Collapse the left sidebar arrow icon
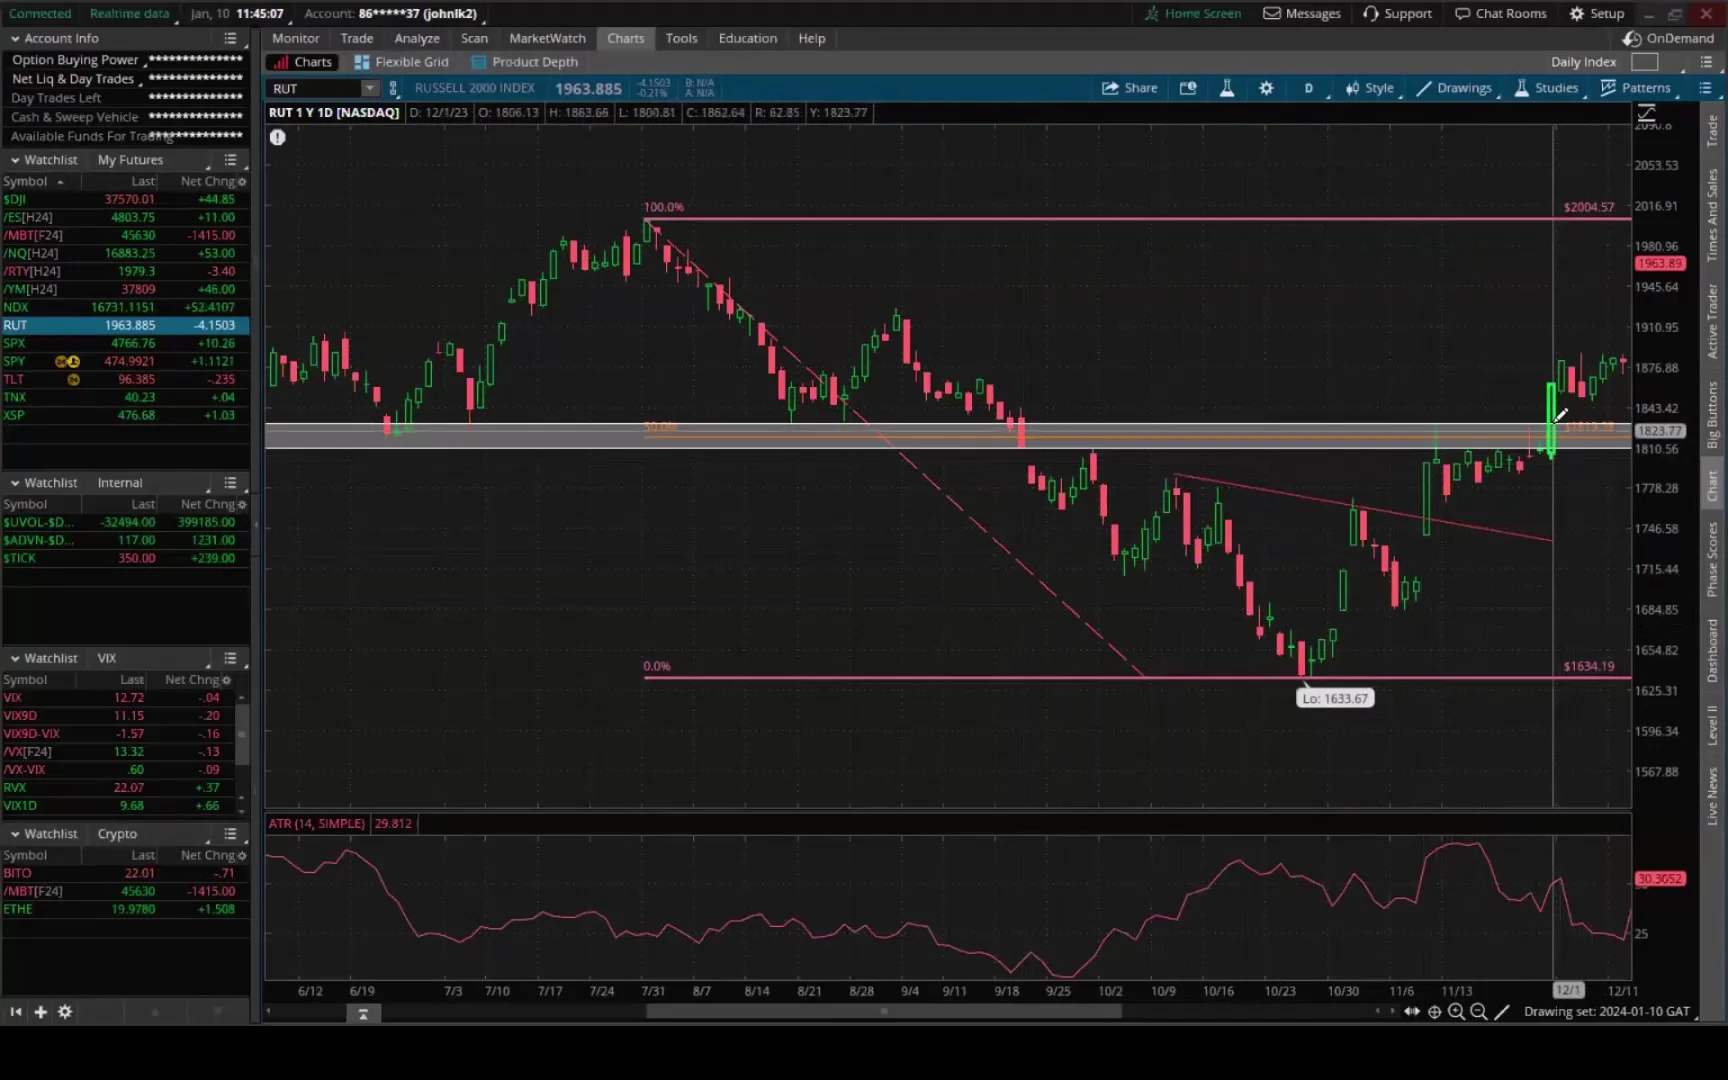 [16, 1012]
